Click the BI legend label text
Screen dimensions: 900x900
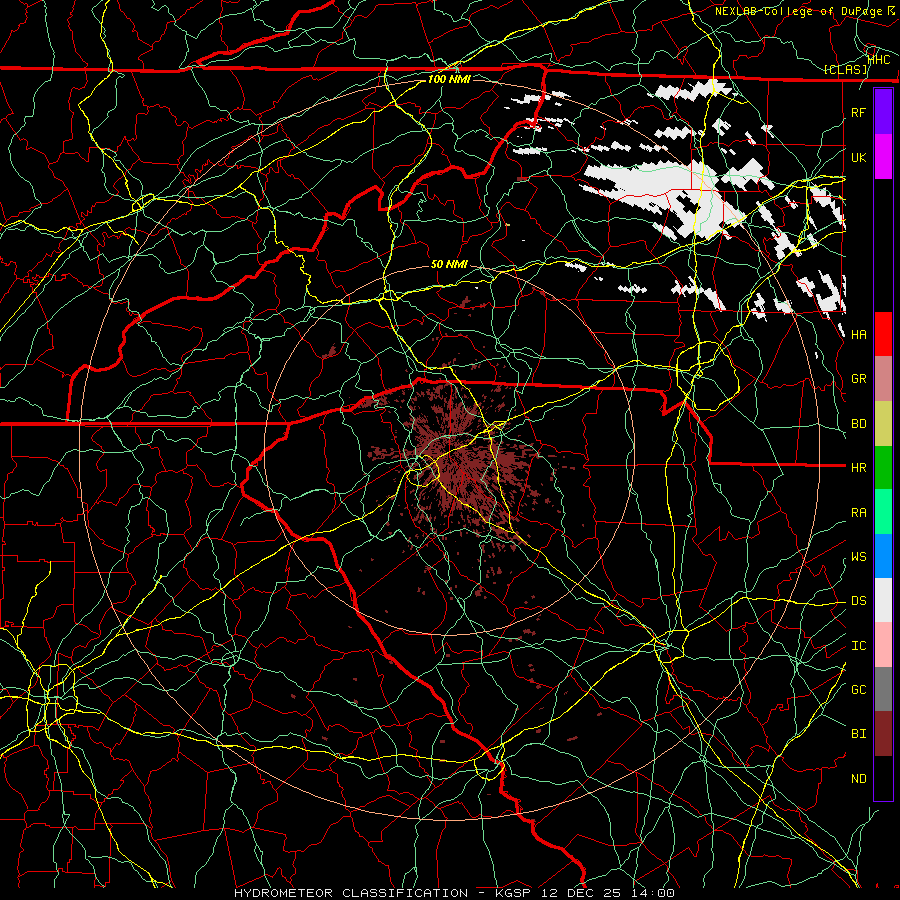pyautogui.click(x=859, y=734)
